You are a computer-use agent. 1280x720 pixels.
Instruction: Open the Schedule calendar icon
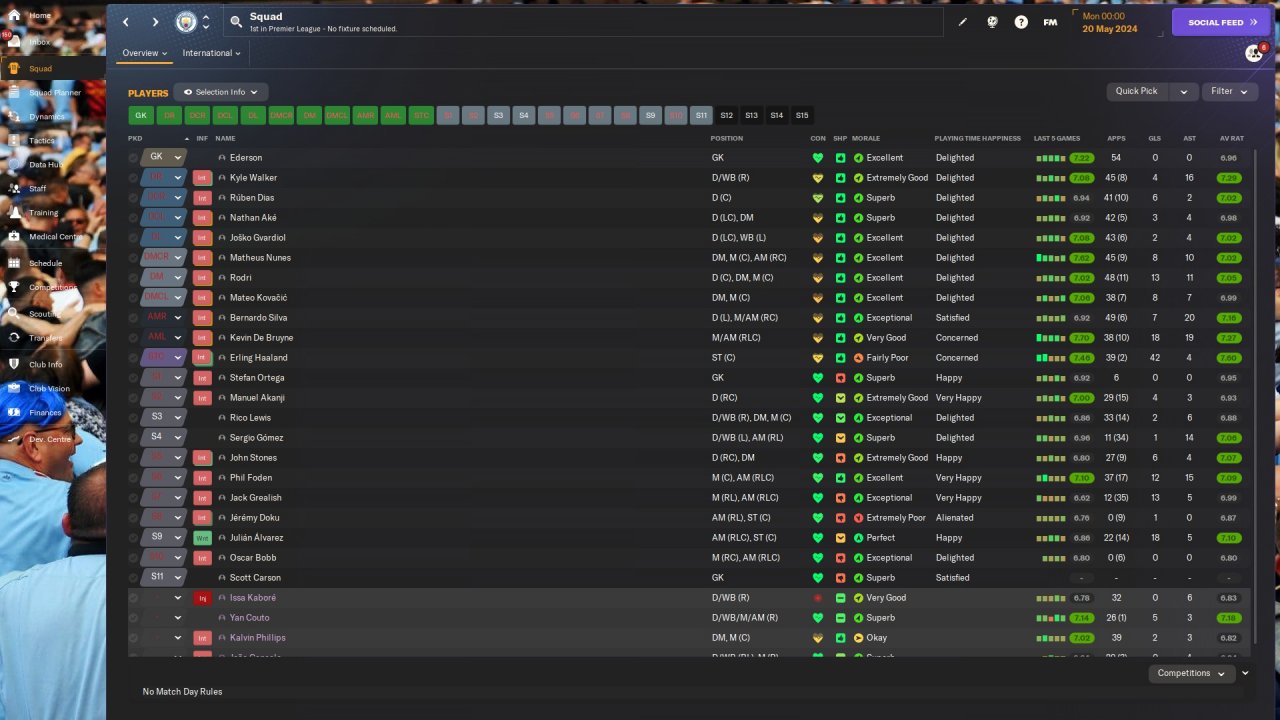(x=15, y=263)
